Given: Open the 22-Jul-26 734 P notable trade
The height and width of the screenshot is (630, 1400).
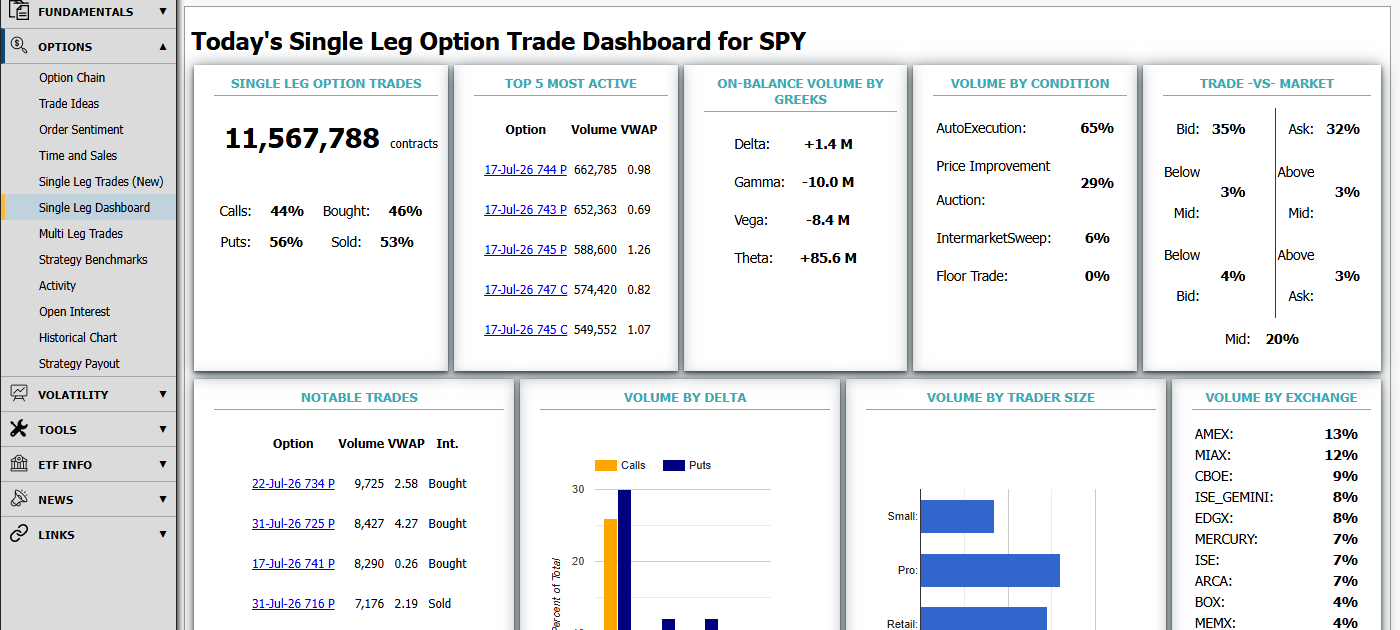Looking at the screenshot, I should coord(293,484).
